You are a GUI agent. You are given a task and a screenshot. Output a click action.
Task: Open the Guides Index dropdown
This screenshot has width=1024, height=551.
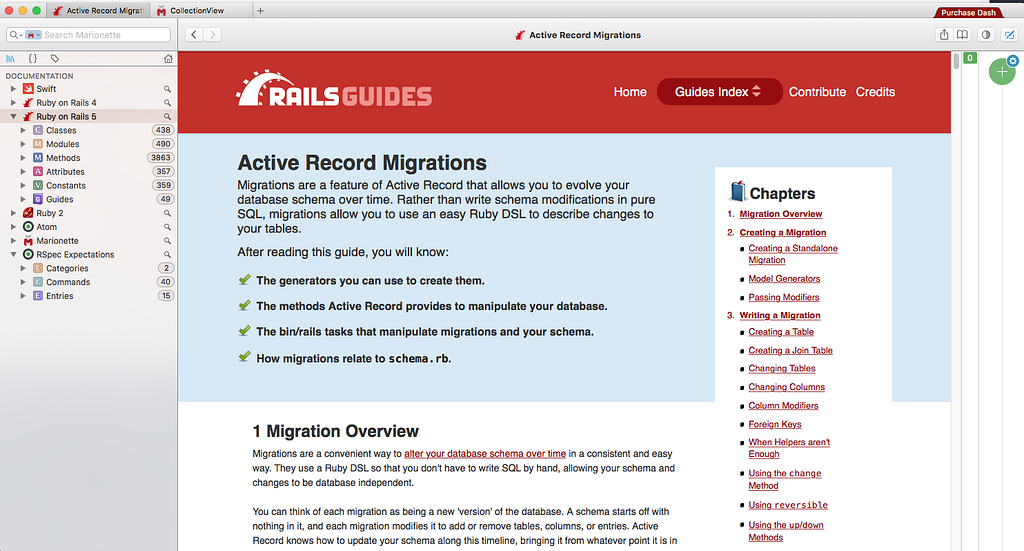coord(719,91)
